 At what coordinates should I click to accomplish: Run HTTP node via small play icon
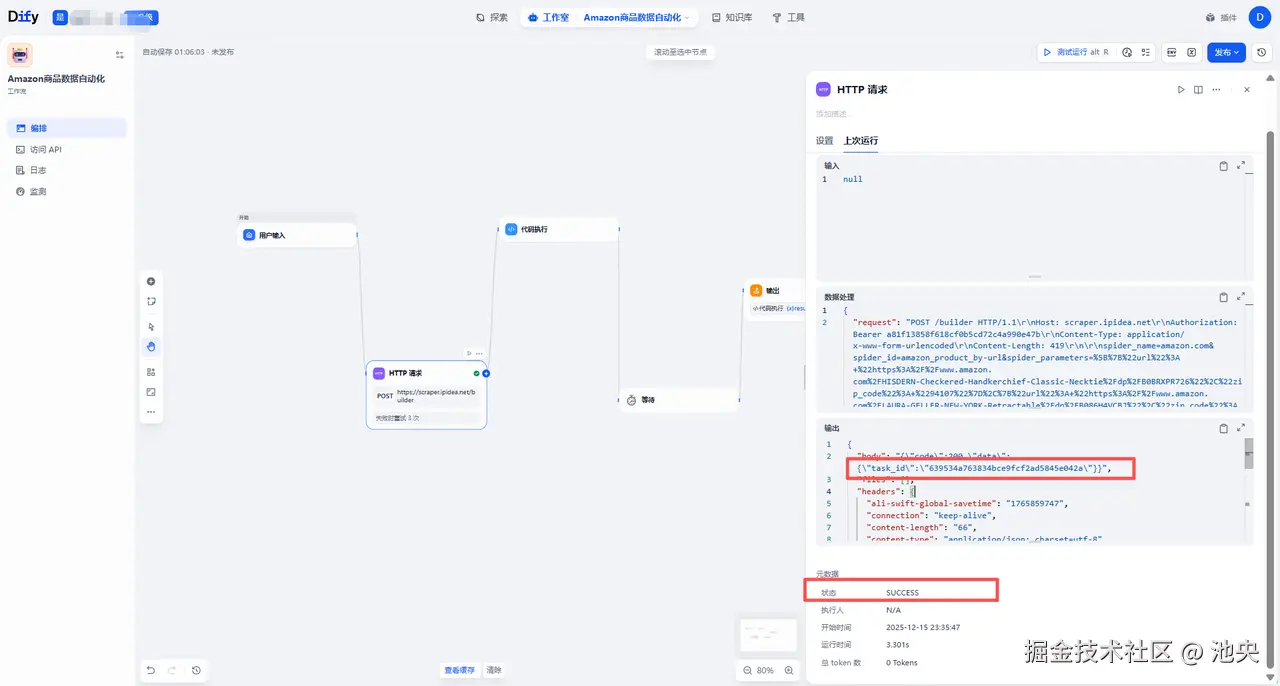coord(469,353)
